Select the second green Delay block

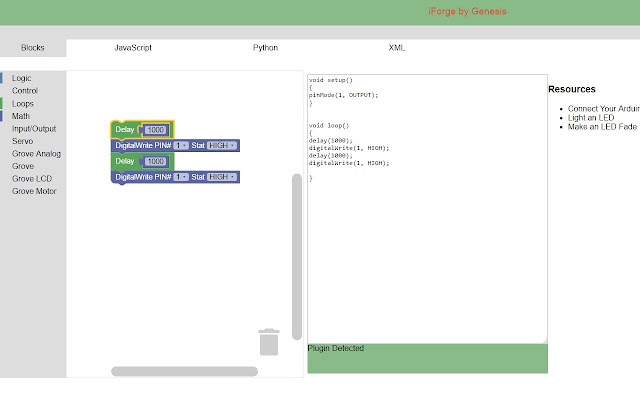pyautogui.click(x=124, y=161)
